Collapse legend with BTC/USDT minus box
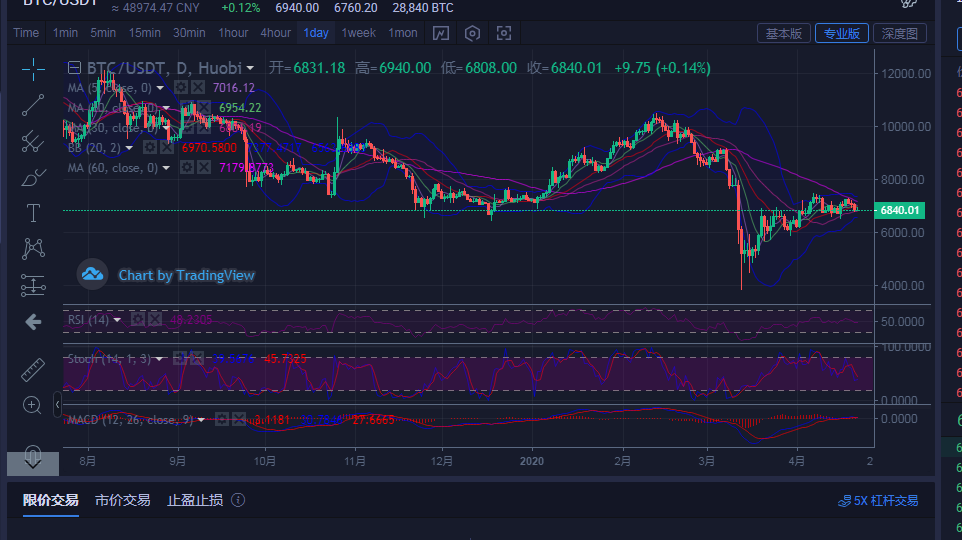The width and height of the screenshot is (962, 540). [74, 68]
